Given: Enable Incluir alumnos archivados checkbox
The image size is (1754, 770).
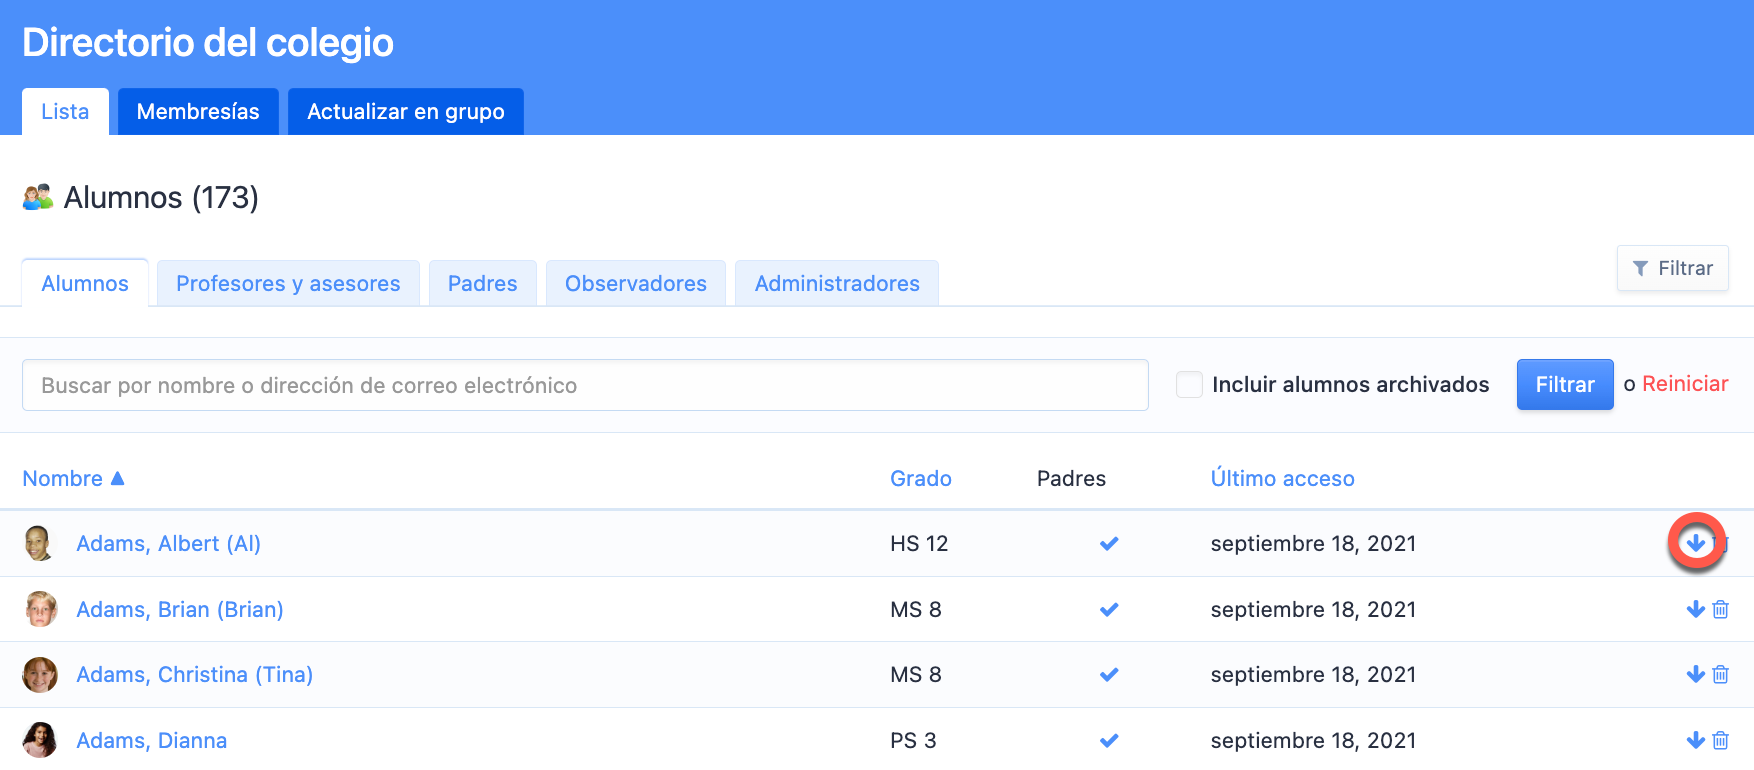Looking at the screenshot, I should (1189, 385).
